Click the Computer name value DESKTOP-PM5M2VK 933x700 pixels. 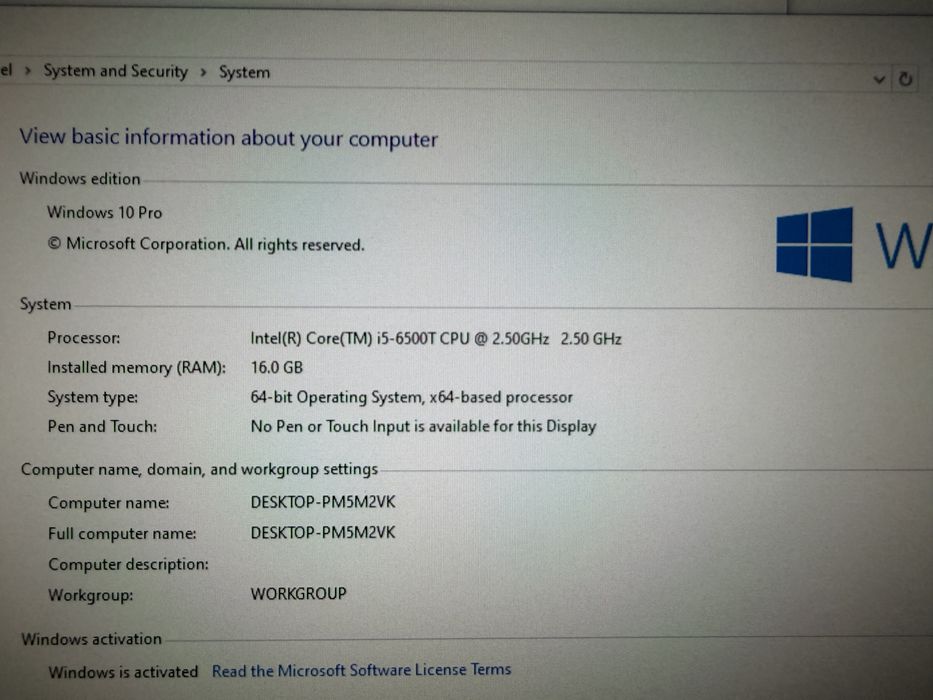(x=323, y=502)
